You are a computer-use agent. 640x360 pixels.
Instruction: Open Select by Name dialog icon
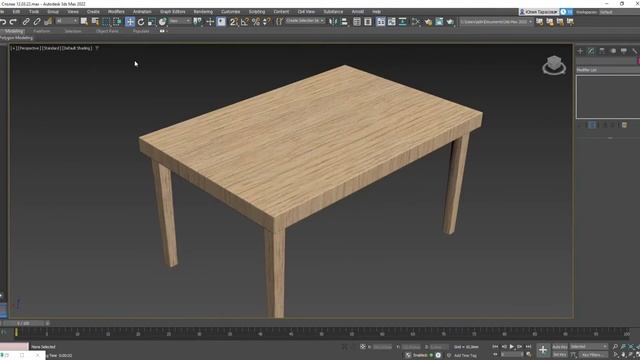point(95,22)
